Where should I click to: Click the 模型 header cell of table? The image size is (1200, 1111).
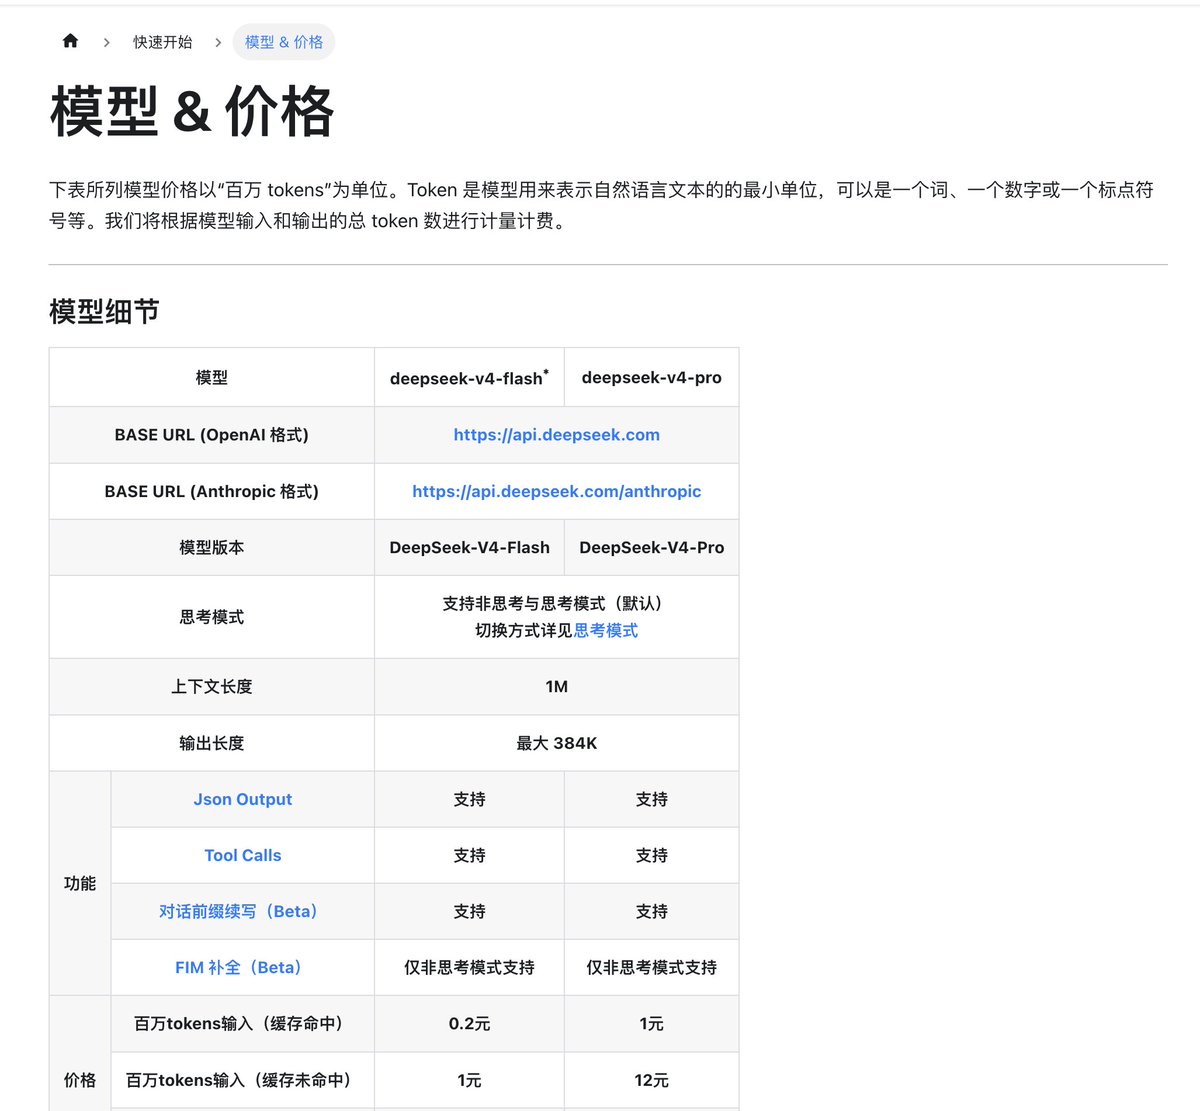tap(212, 377)
